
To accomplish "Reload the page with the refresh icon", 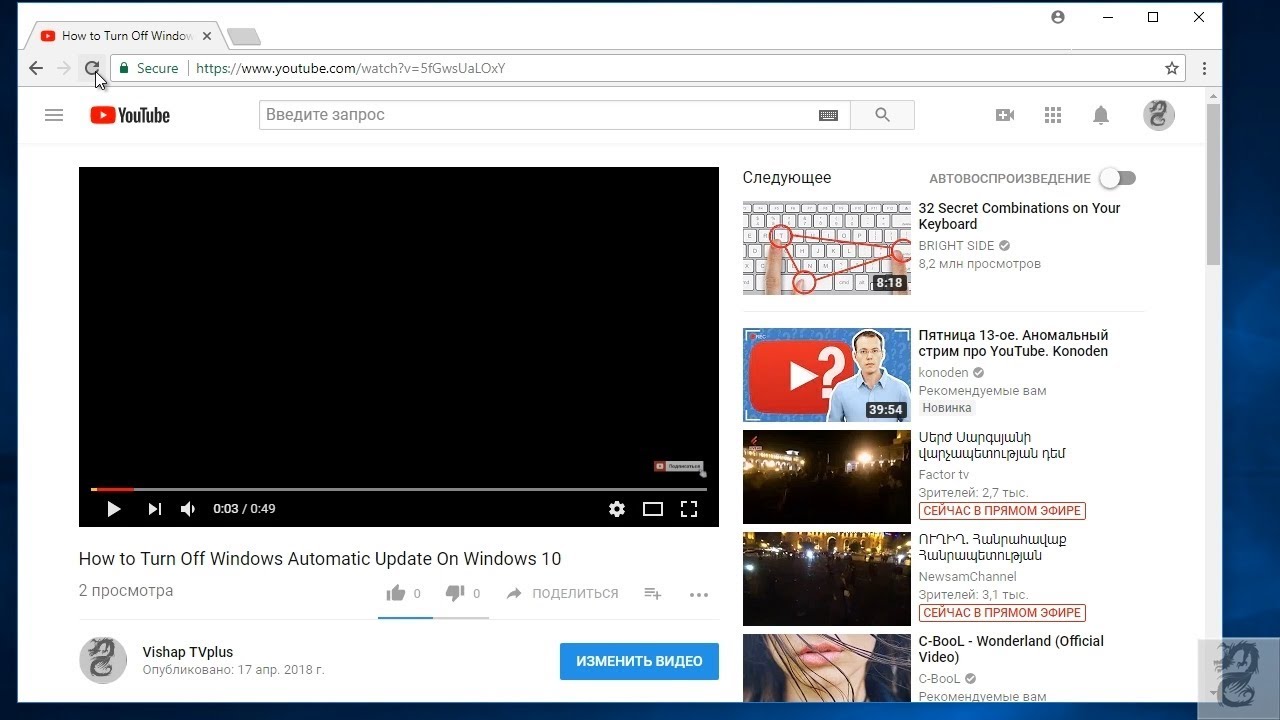I will (91, 68).
